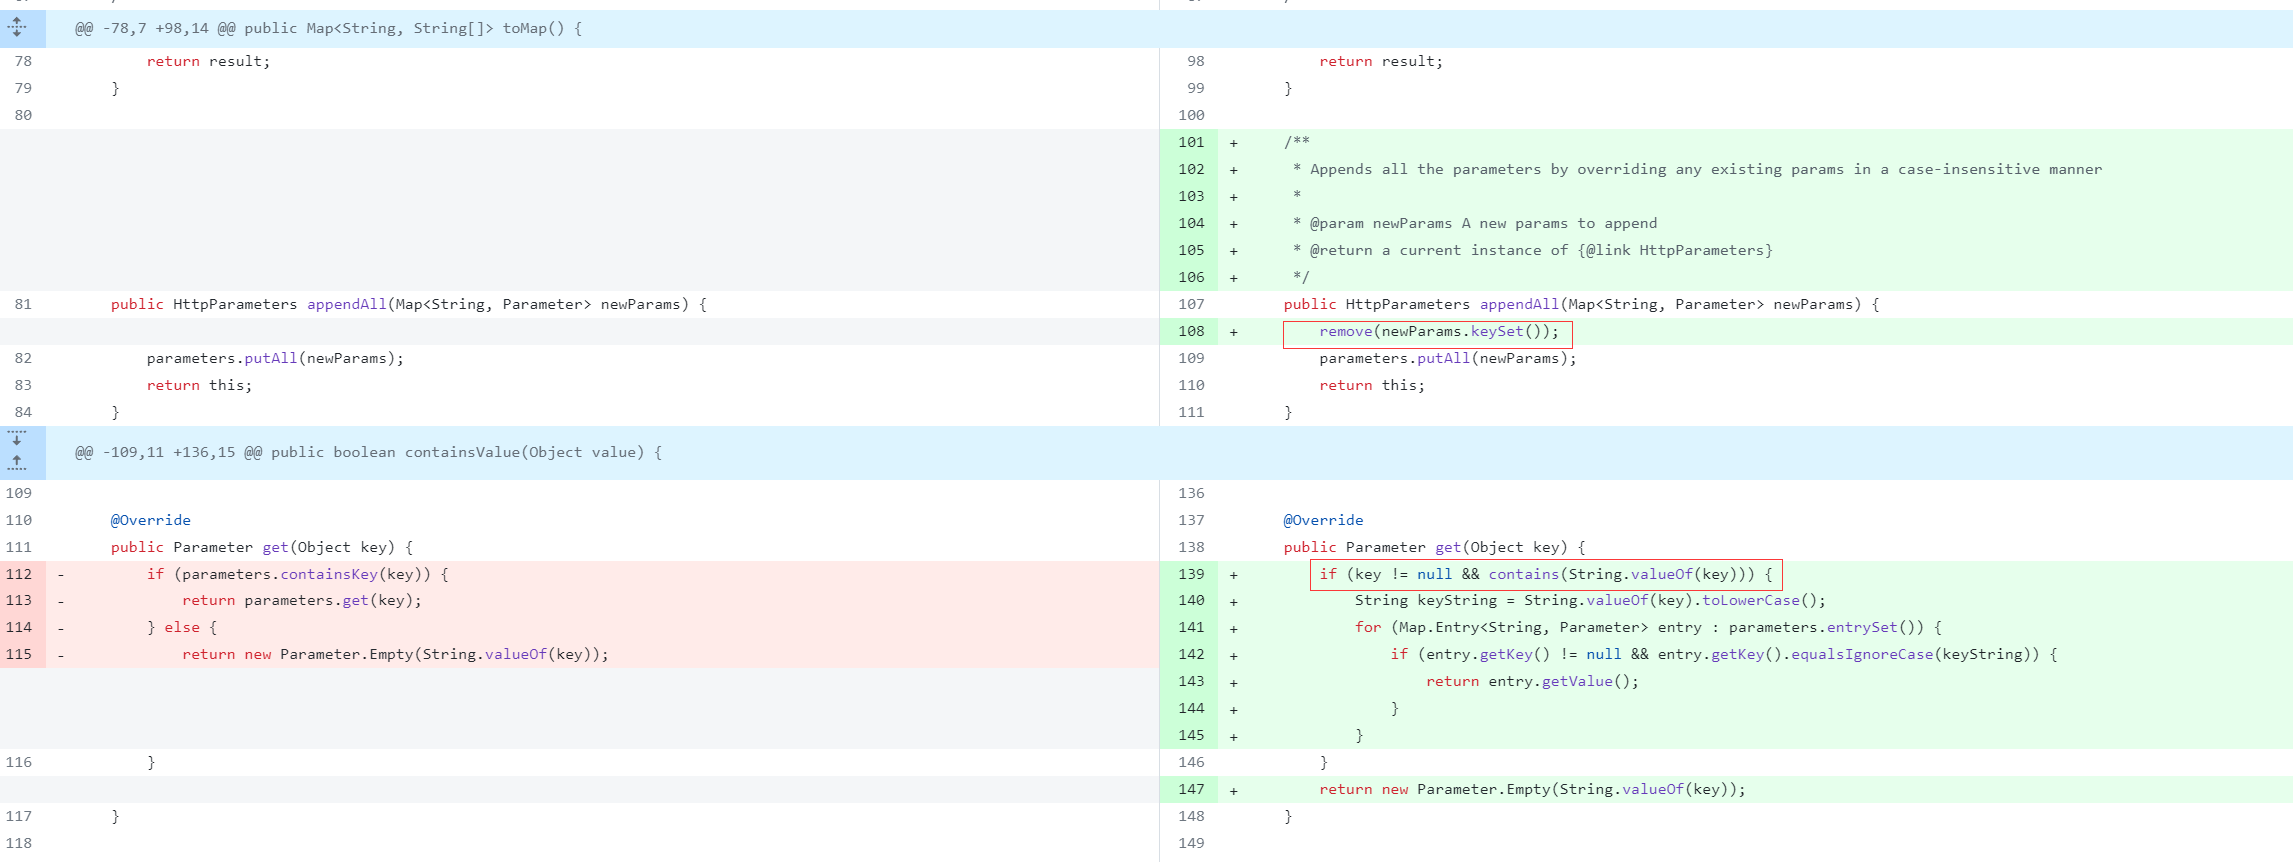2293x862 pixels.
Task: Click 'return this;' on old line 83
Action: tap(199, 385)
